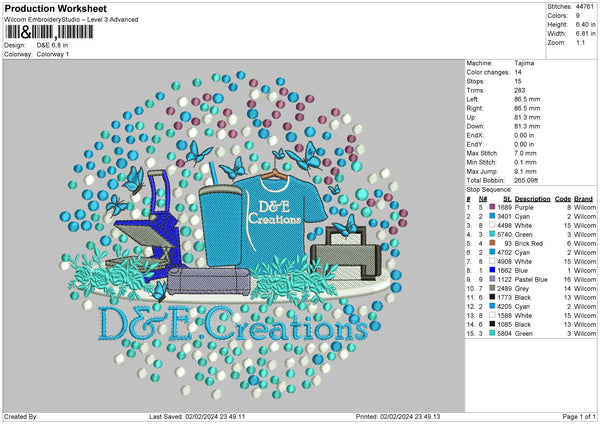The height and width of the screenshot is (424, 600).
Task: Click the 'Production Worksheet' title
Action: 55,8
